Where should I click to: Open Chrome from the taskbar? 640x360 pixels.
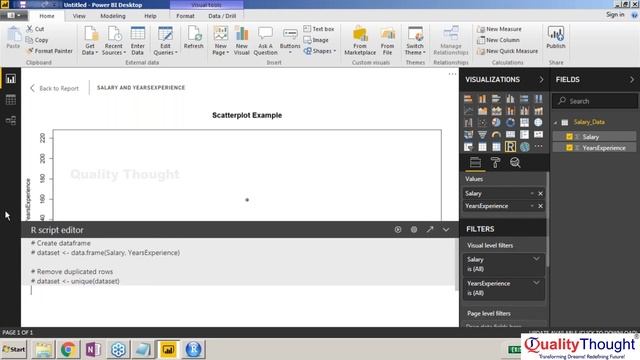[x=68, y=349]
